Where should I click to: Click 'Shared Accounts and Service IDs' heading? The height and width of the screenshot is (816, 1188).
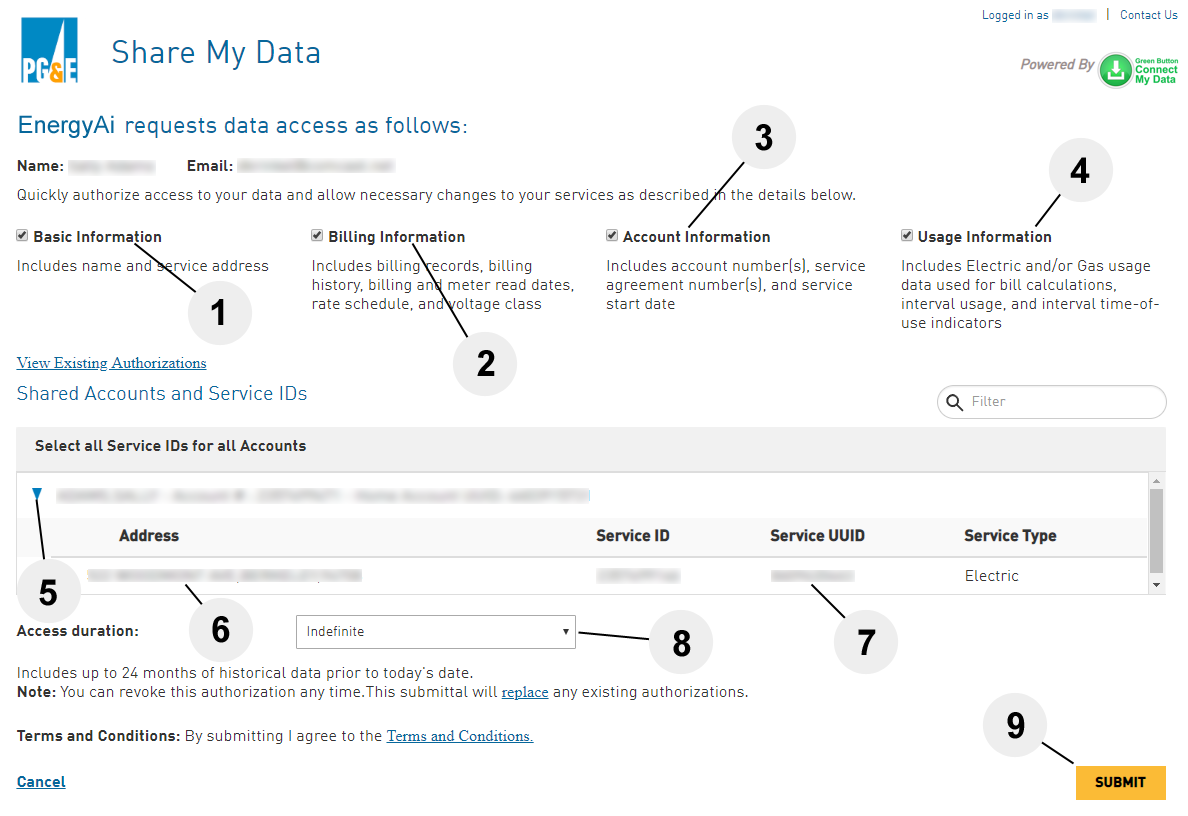click(x=162, y=394)
